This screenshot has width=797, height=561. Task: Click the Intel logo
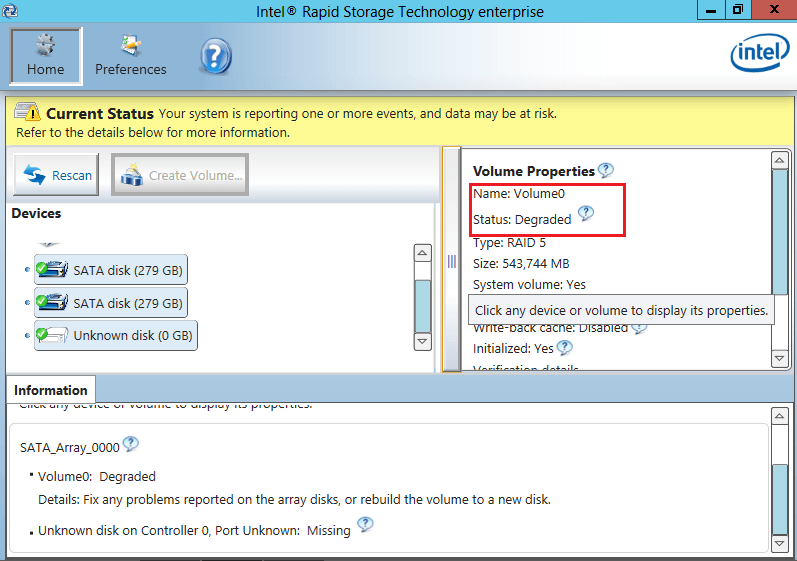point(760,52)
